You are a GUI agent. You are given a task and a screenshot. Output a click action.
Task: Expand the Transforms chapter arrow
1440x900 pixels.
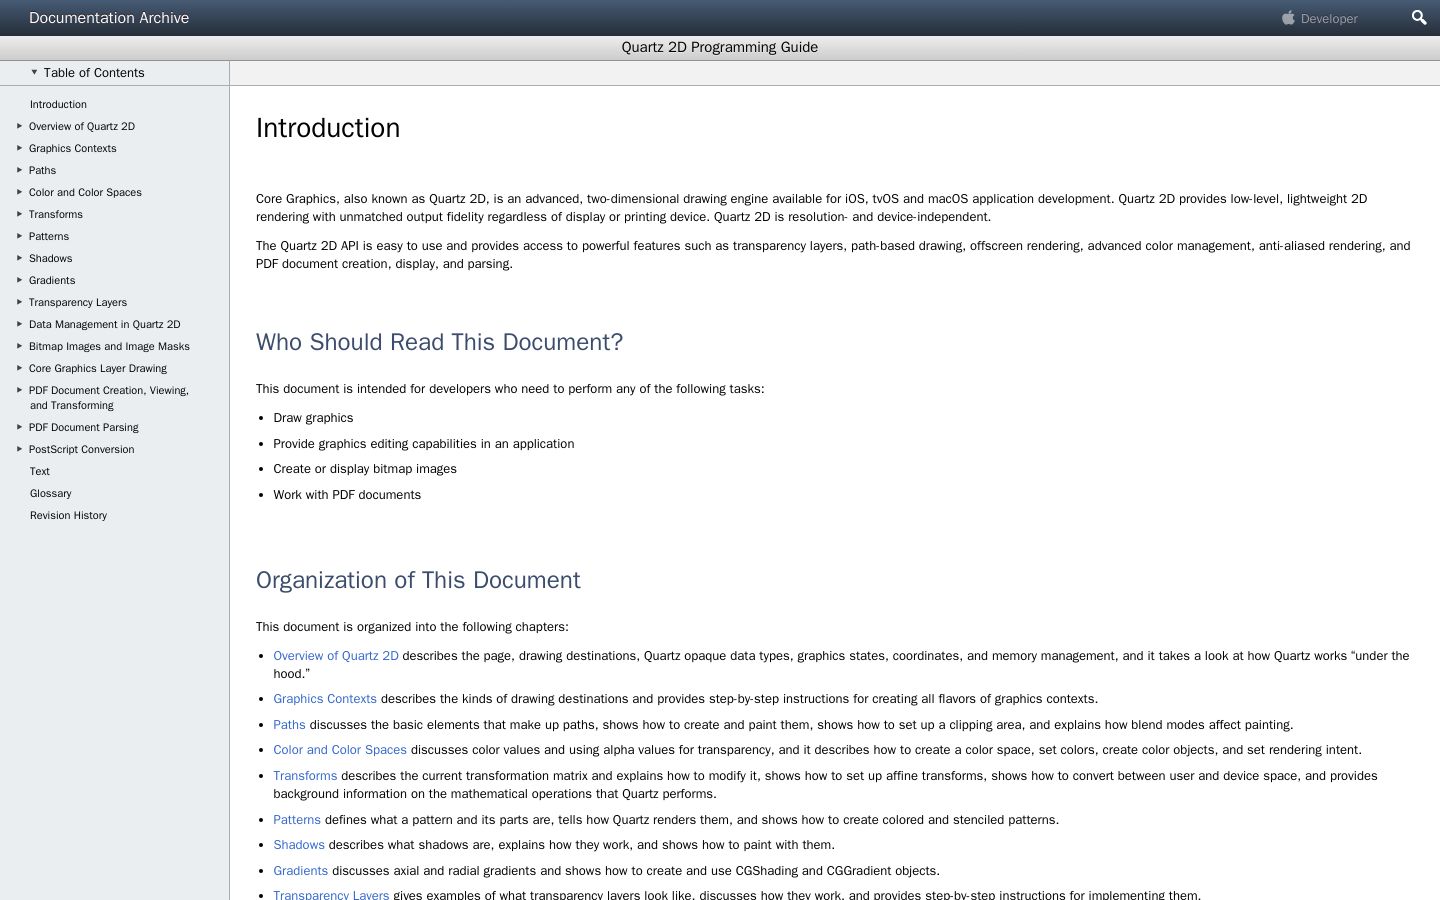[x=19, y=214]
